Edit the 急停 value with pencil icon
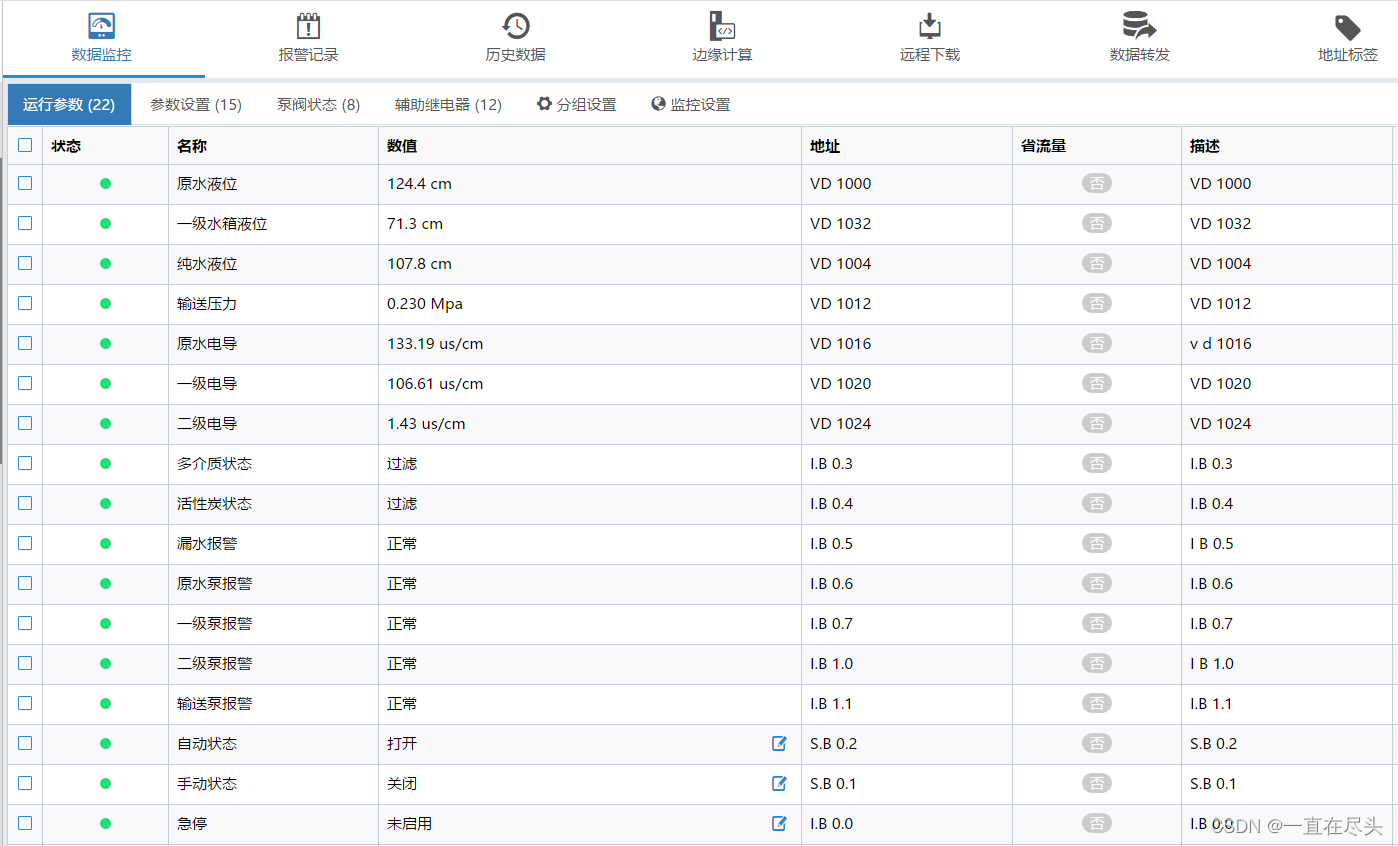This screenshot has width=1398, height=846. [x=780, y=823]
